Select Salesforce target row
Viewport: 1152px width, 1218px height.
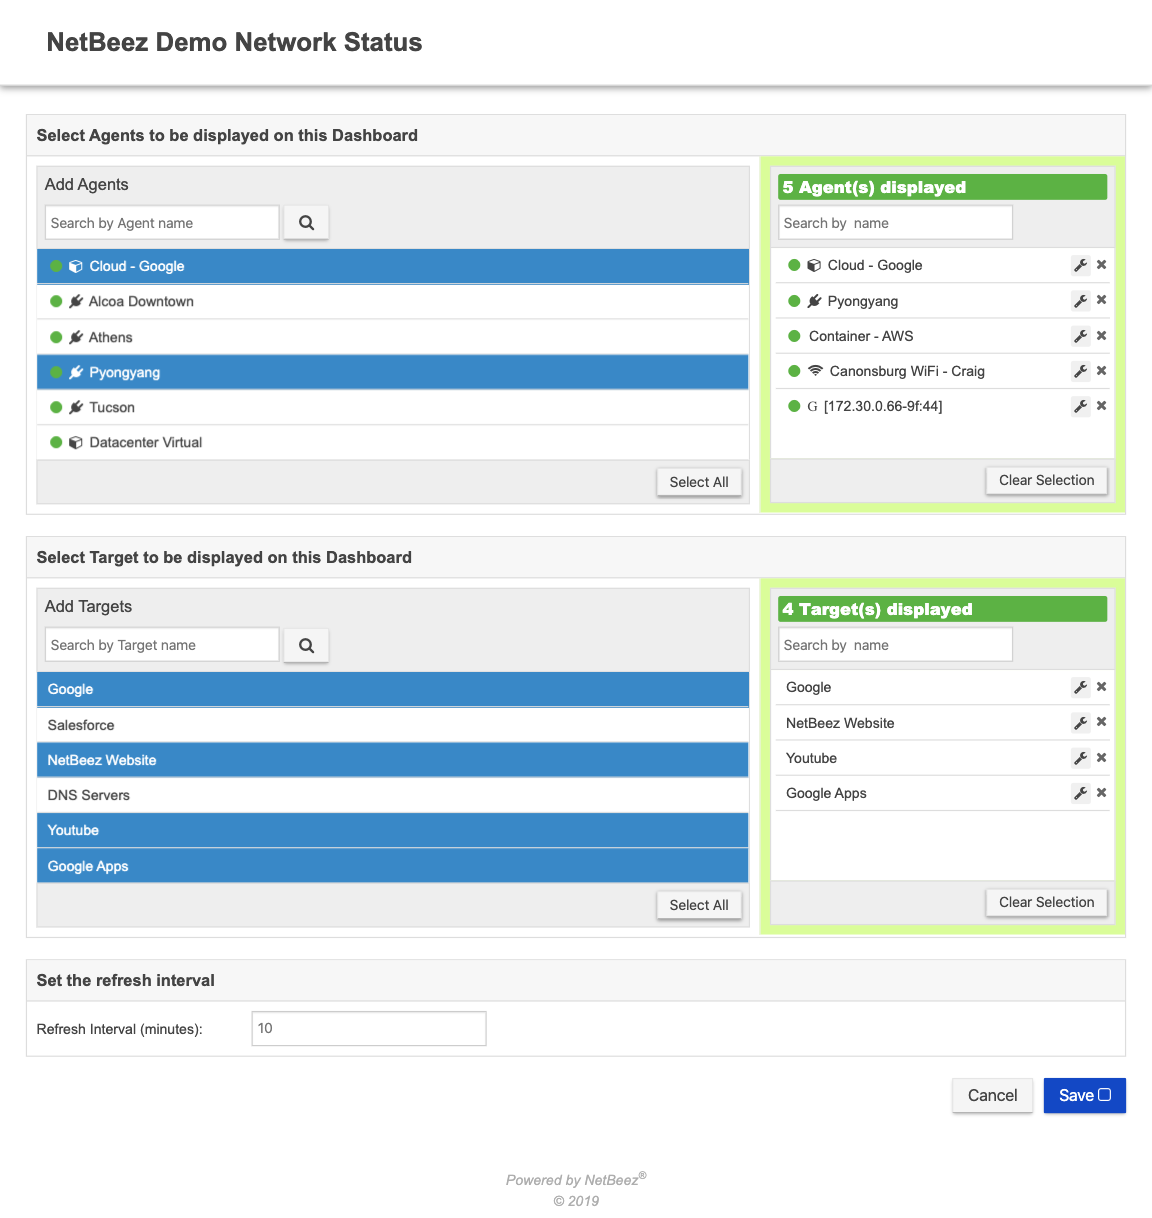393,725
